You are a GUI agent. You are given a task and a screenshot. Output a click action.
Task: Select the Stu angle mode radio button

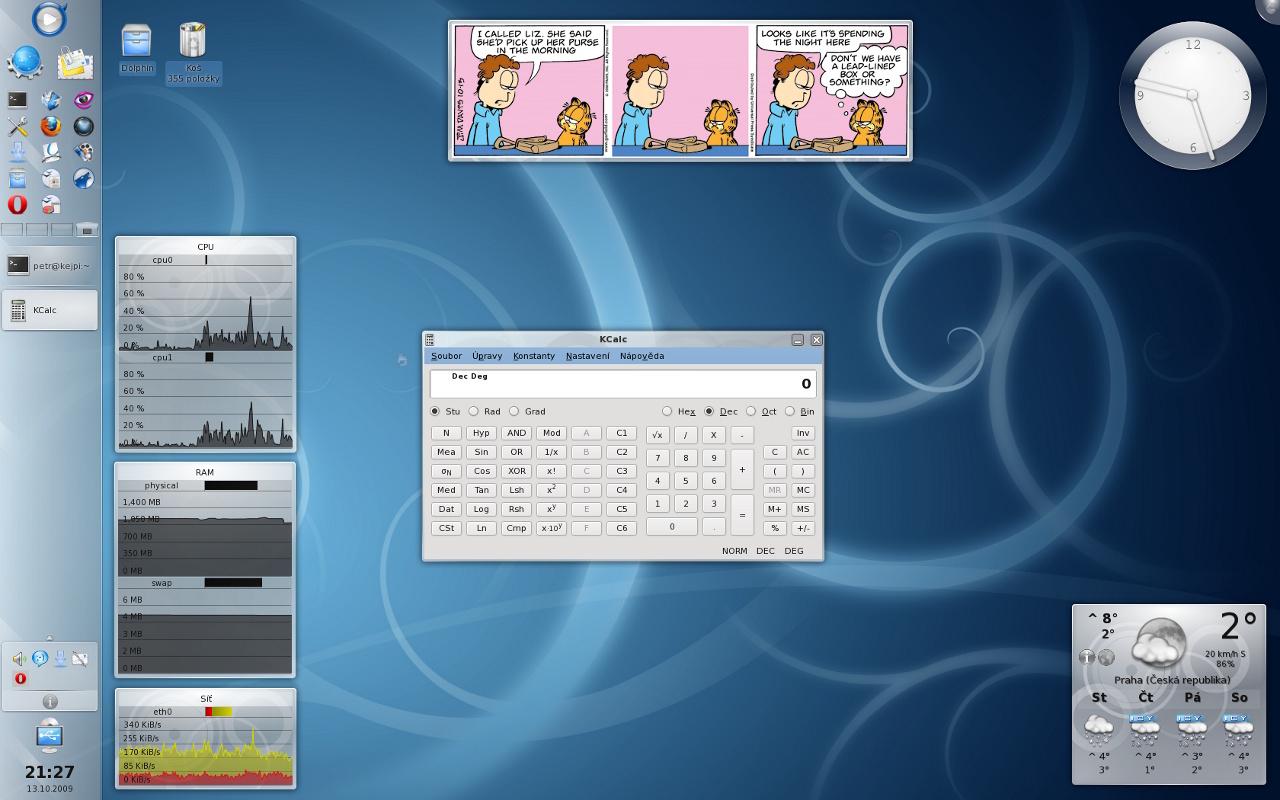point(435,411)
